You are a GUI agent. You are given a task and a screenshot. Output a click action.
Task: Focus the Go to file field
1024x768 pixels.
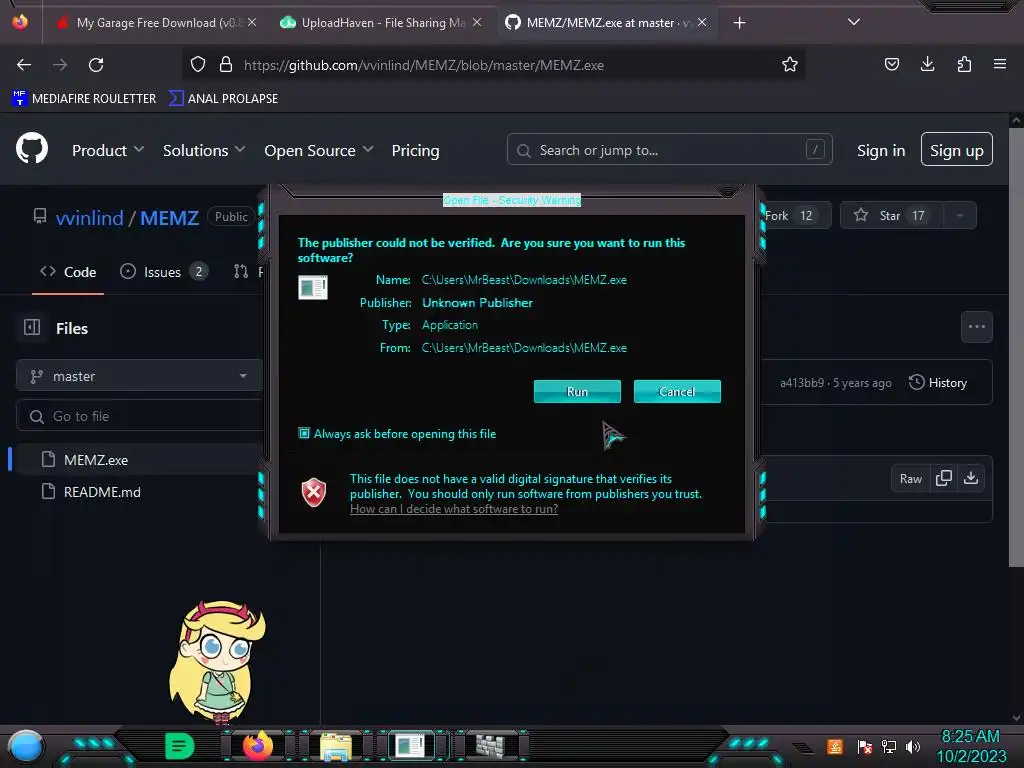(139, 416)
